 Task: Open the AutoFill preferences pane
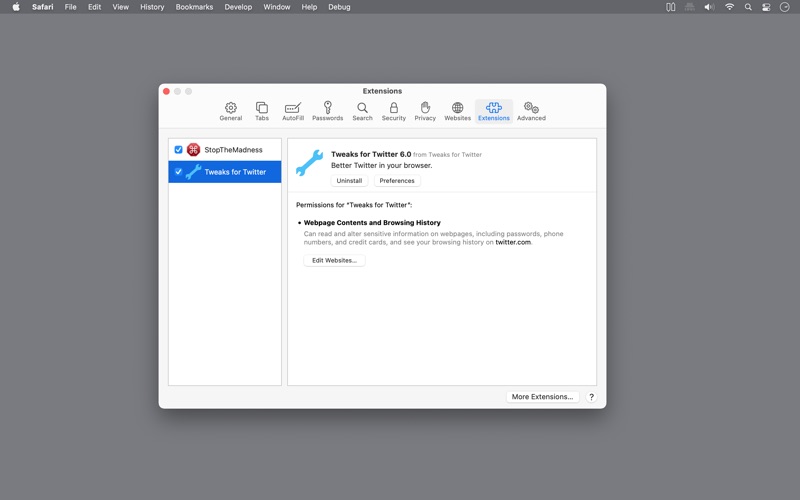pos(293,111)
